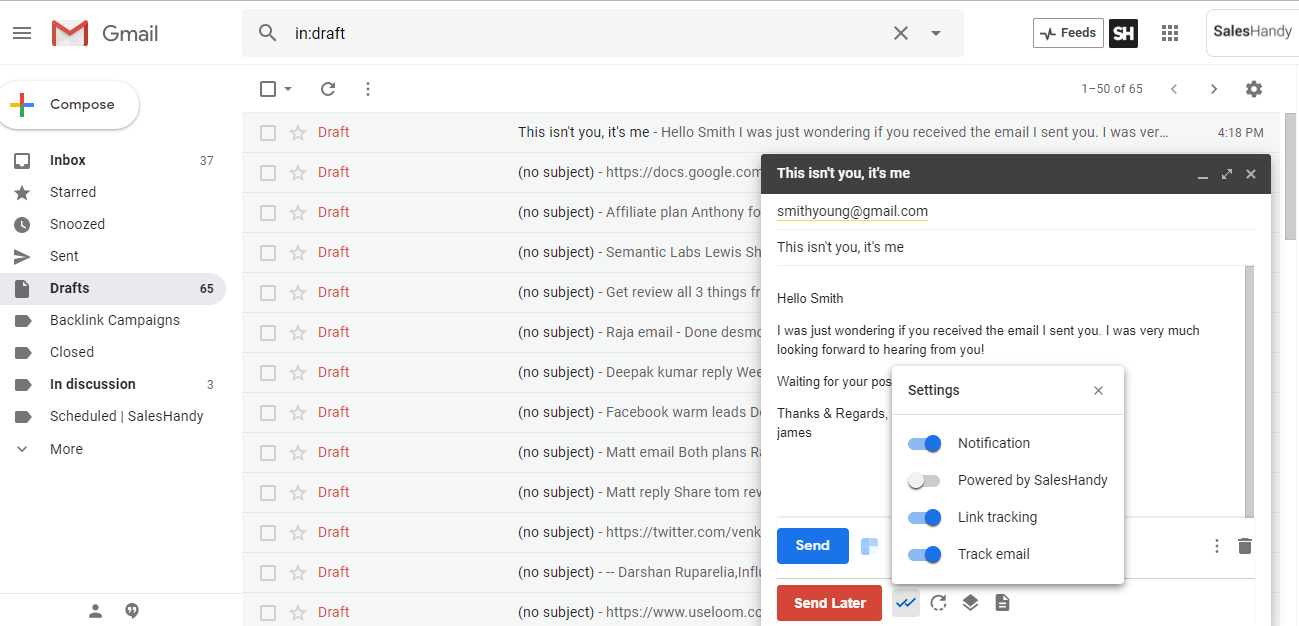Open the Inbox folder
The width and height of the screenshot is (1299, 626).
pyautogui.click(x=113, y=160)
